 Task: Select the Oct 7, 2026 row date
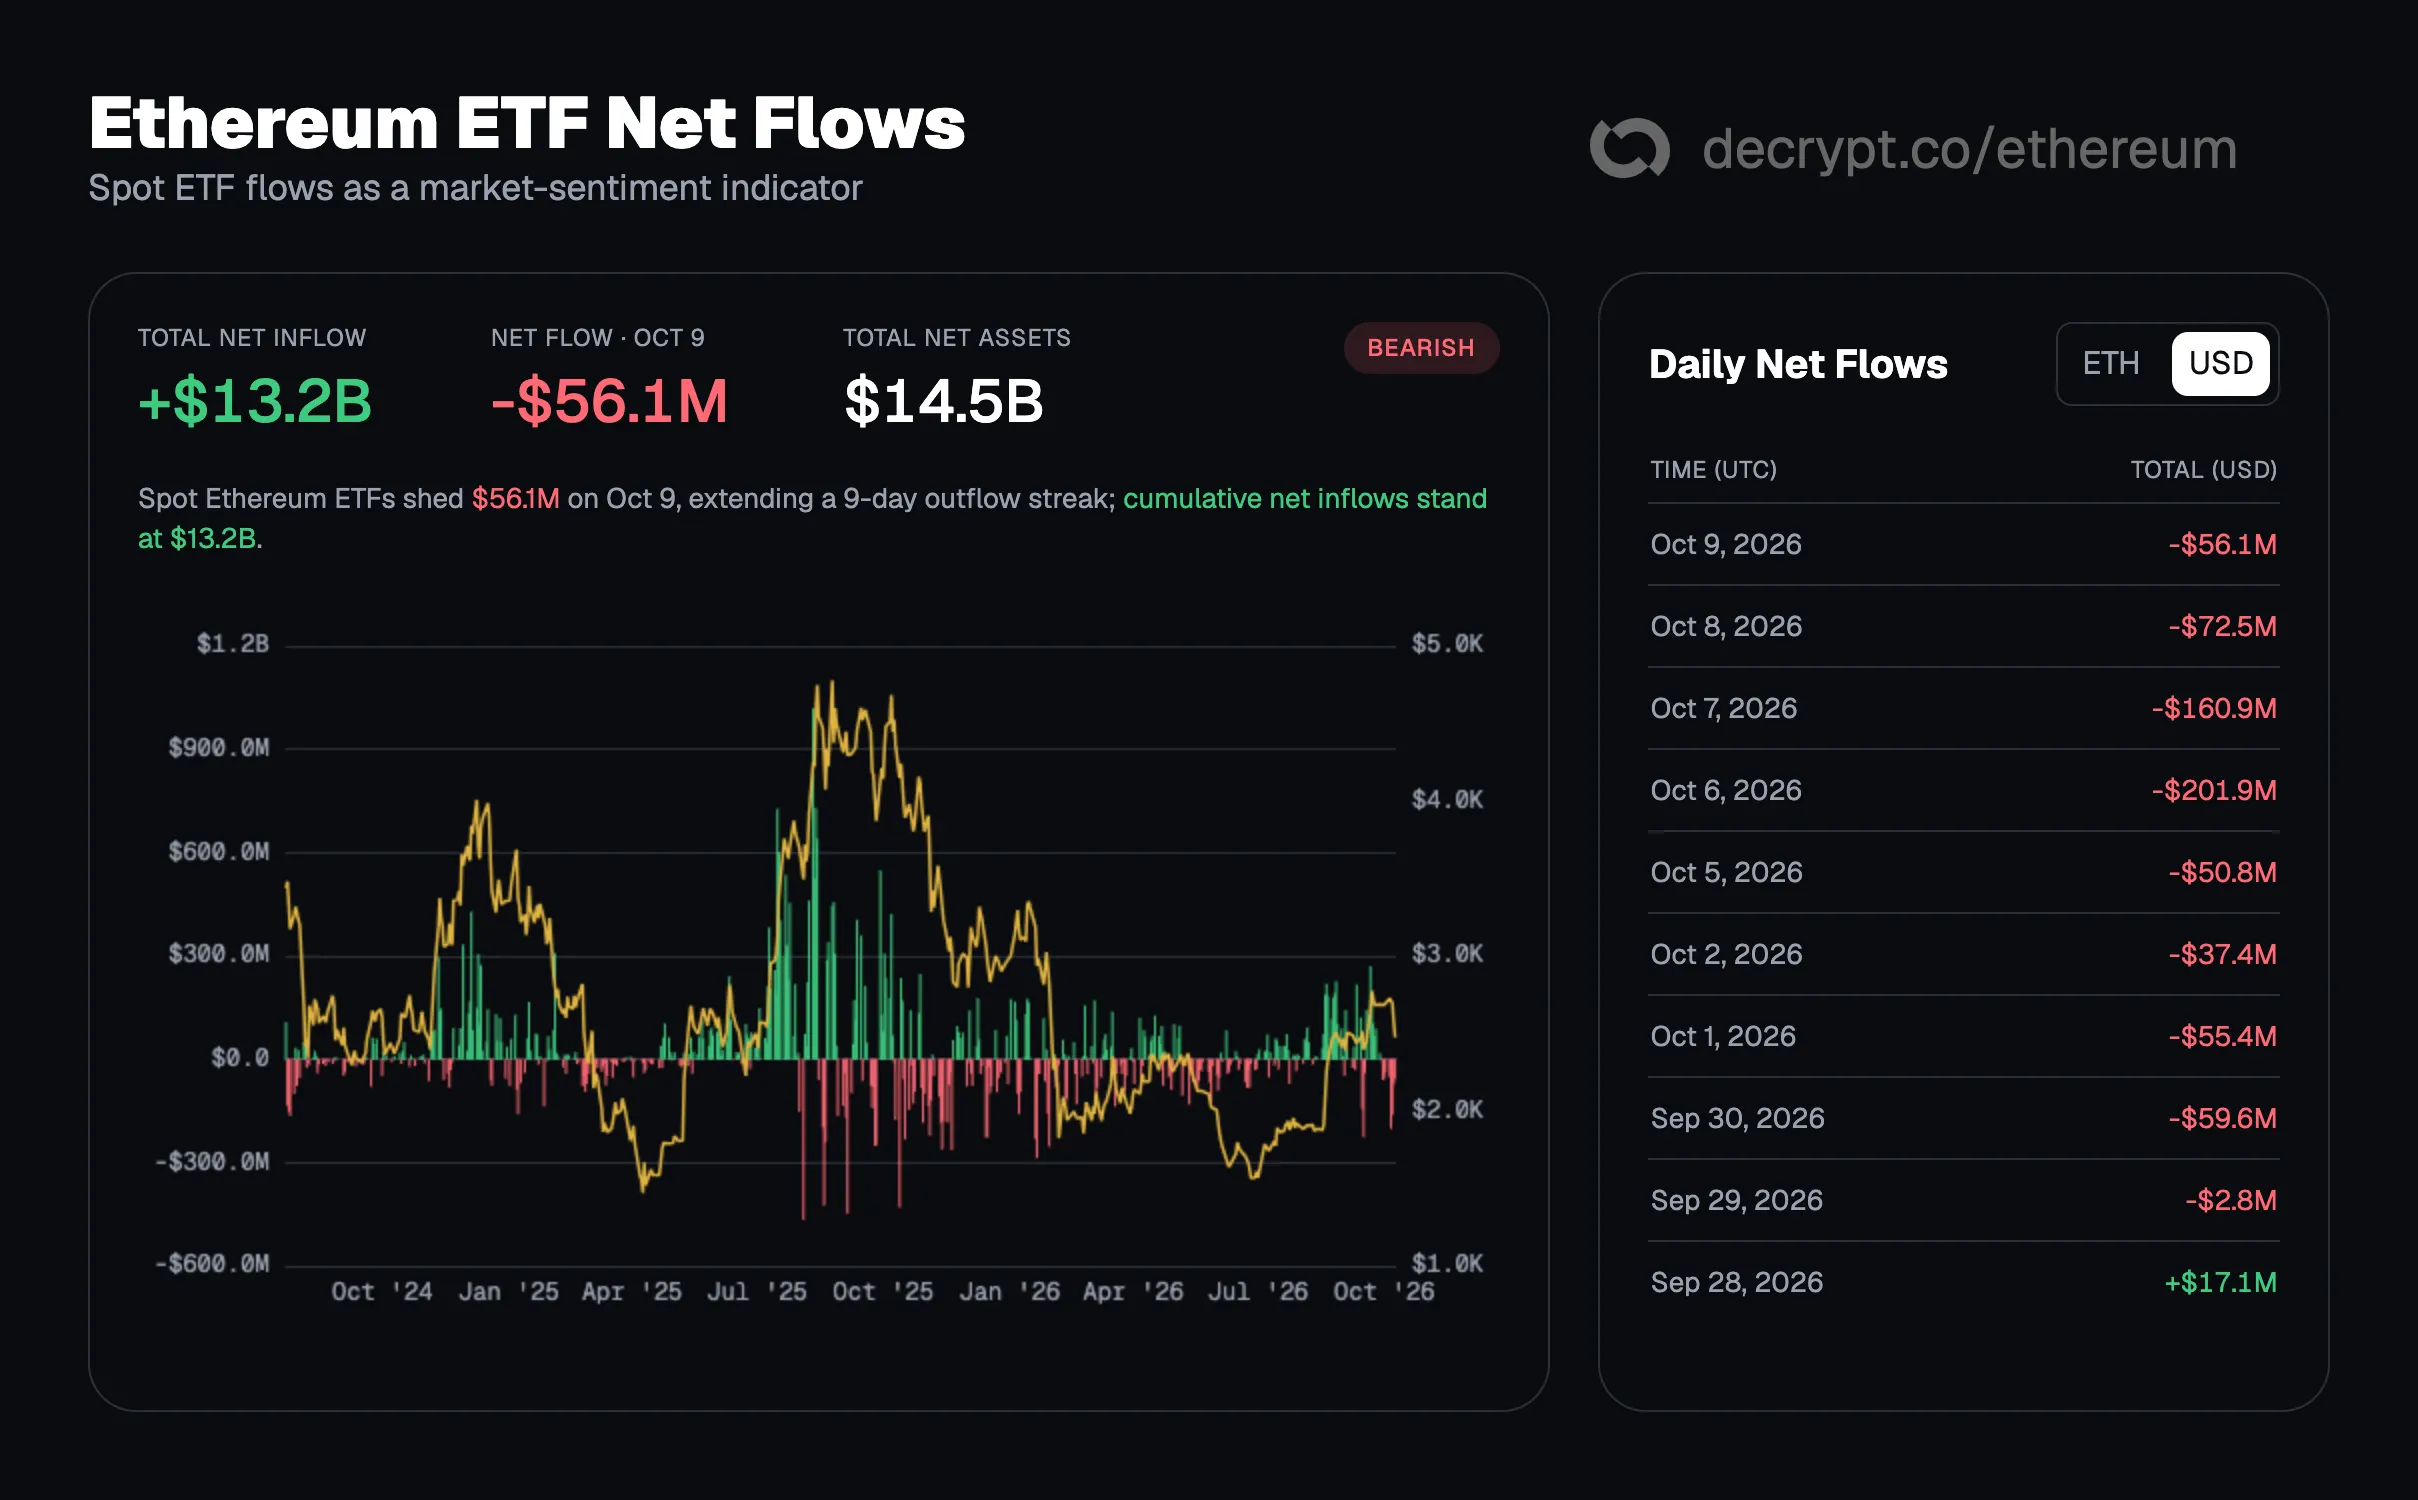(1723, 708)
